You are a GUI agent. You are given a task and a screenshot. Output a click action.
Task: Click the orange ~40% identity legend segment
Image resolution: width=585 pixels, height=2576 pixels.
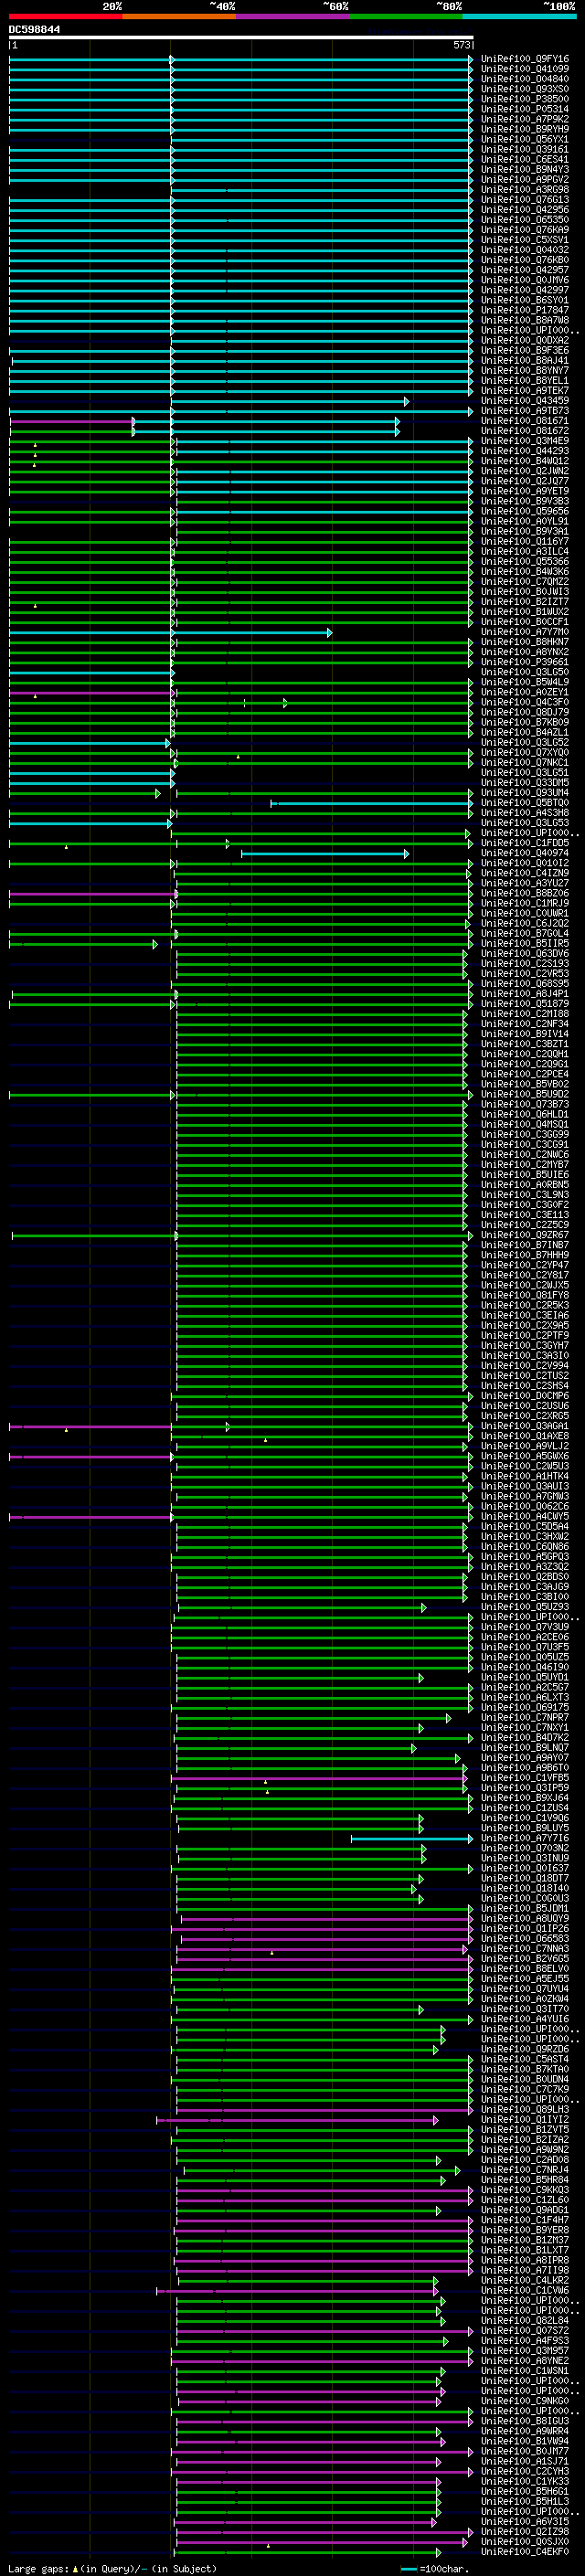click(x=179, y=16)
